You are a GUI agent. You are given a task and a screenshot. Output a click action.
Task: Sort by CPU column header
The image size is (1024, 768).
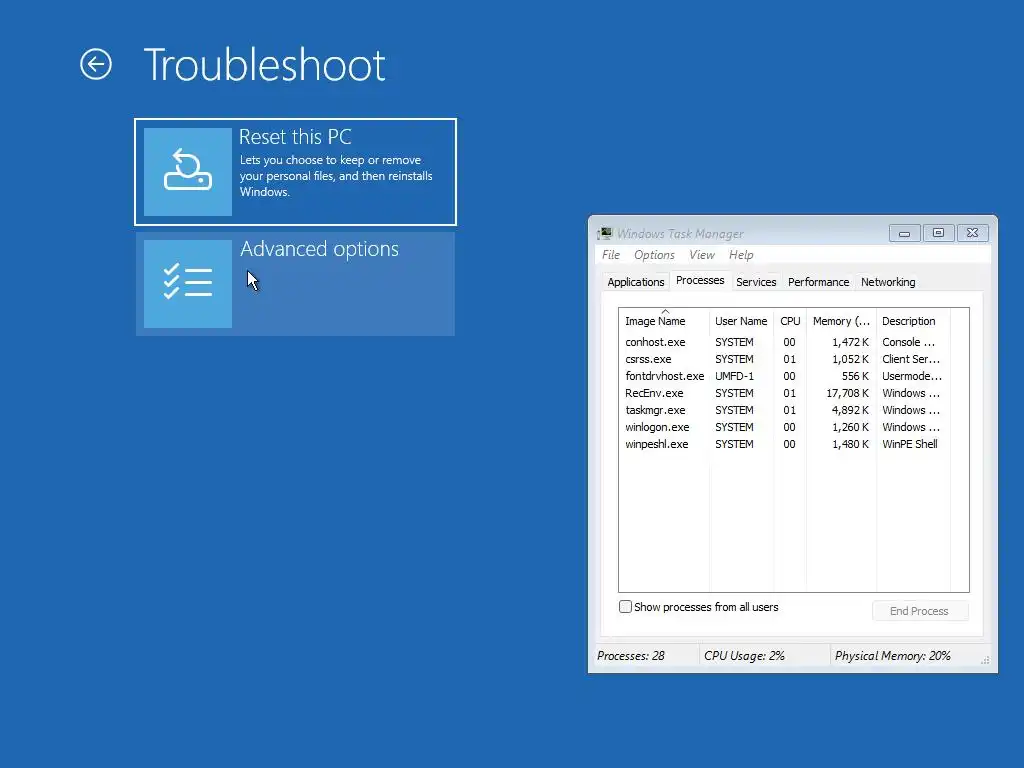tap(790, 321)
